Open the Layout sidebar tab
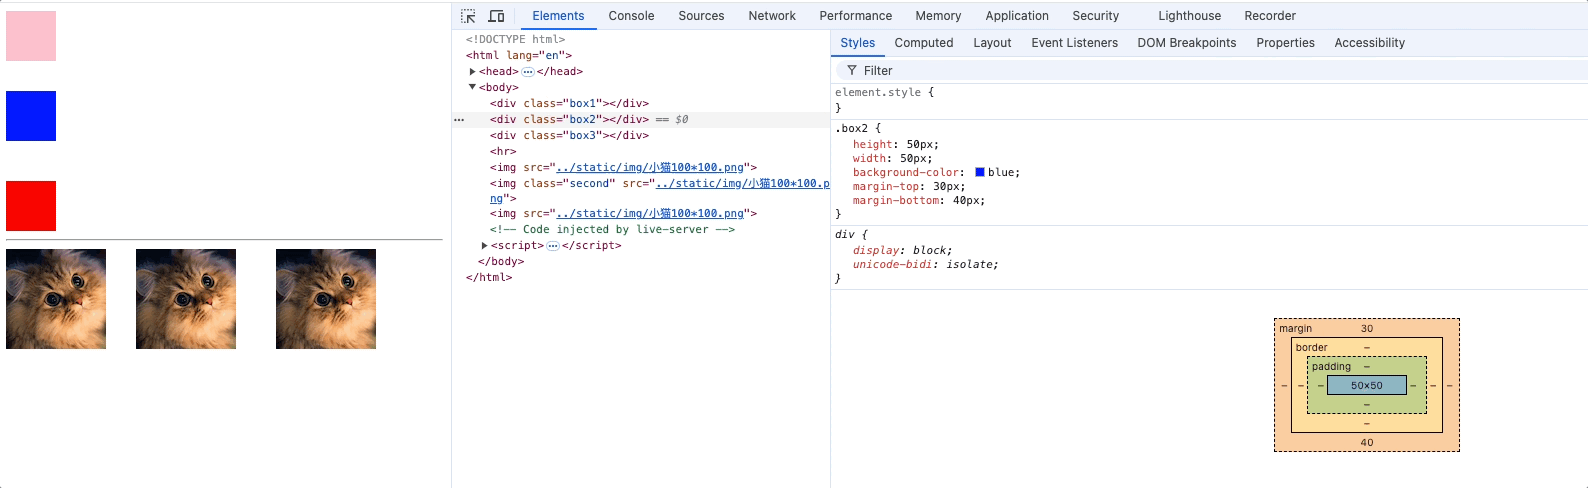This screenshot has width=1588, height=488. tap(992, 43)
